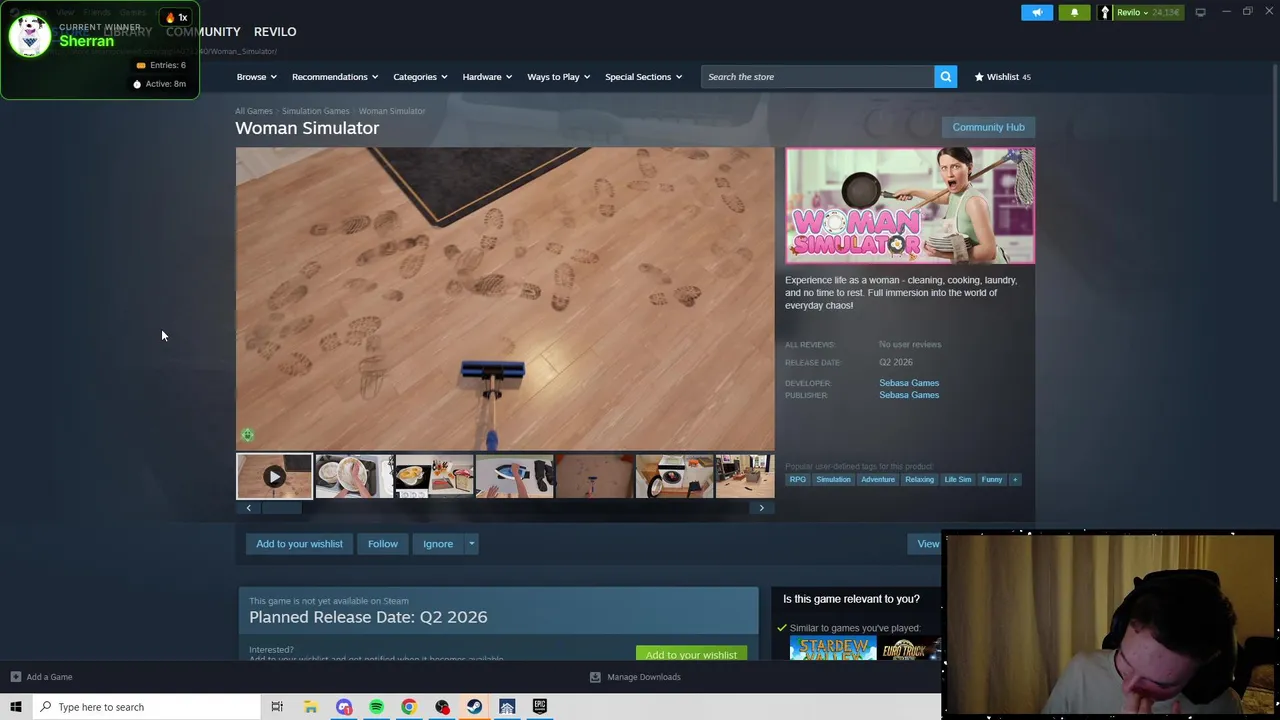Click in the Search the store field
The width and height of the screenshot is (1280, 720).
[817, 77]
